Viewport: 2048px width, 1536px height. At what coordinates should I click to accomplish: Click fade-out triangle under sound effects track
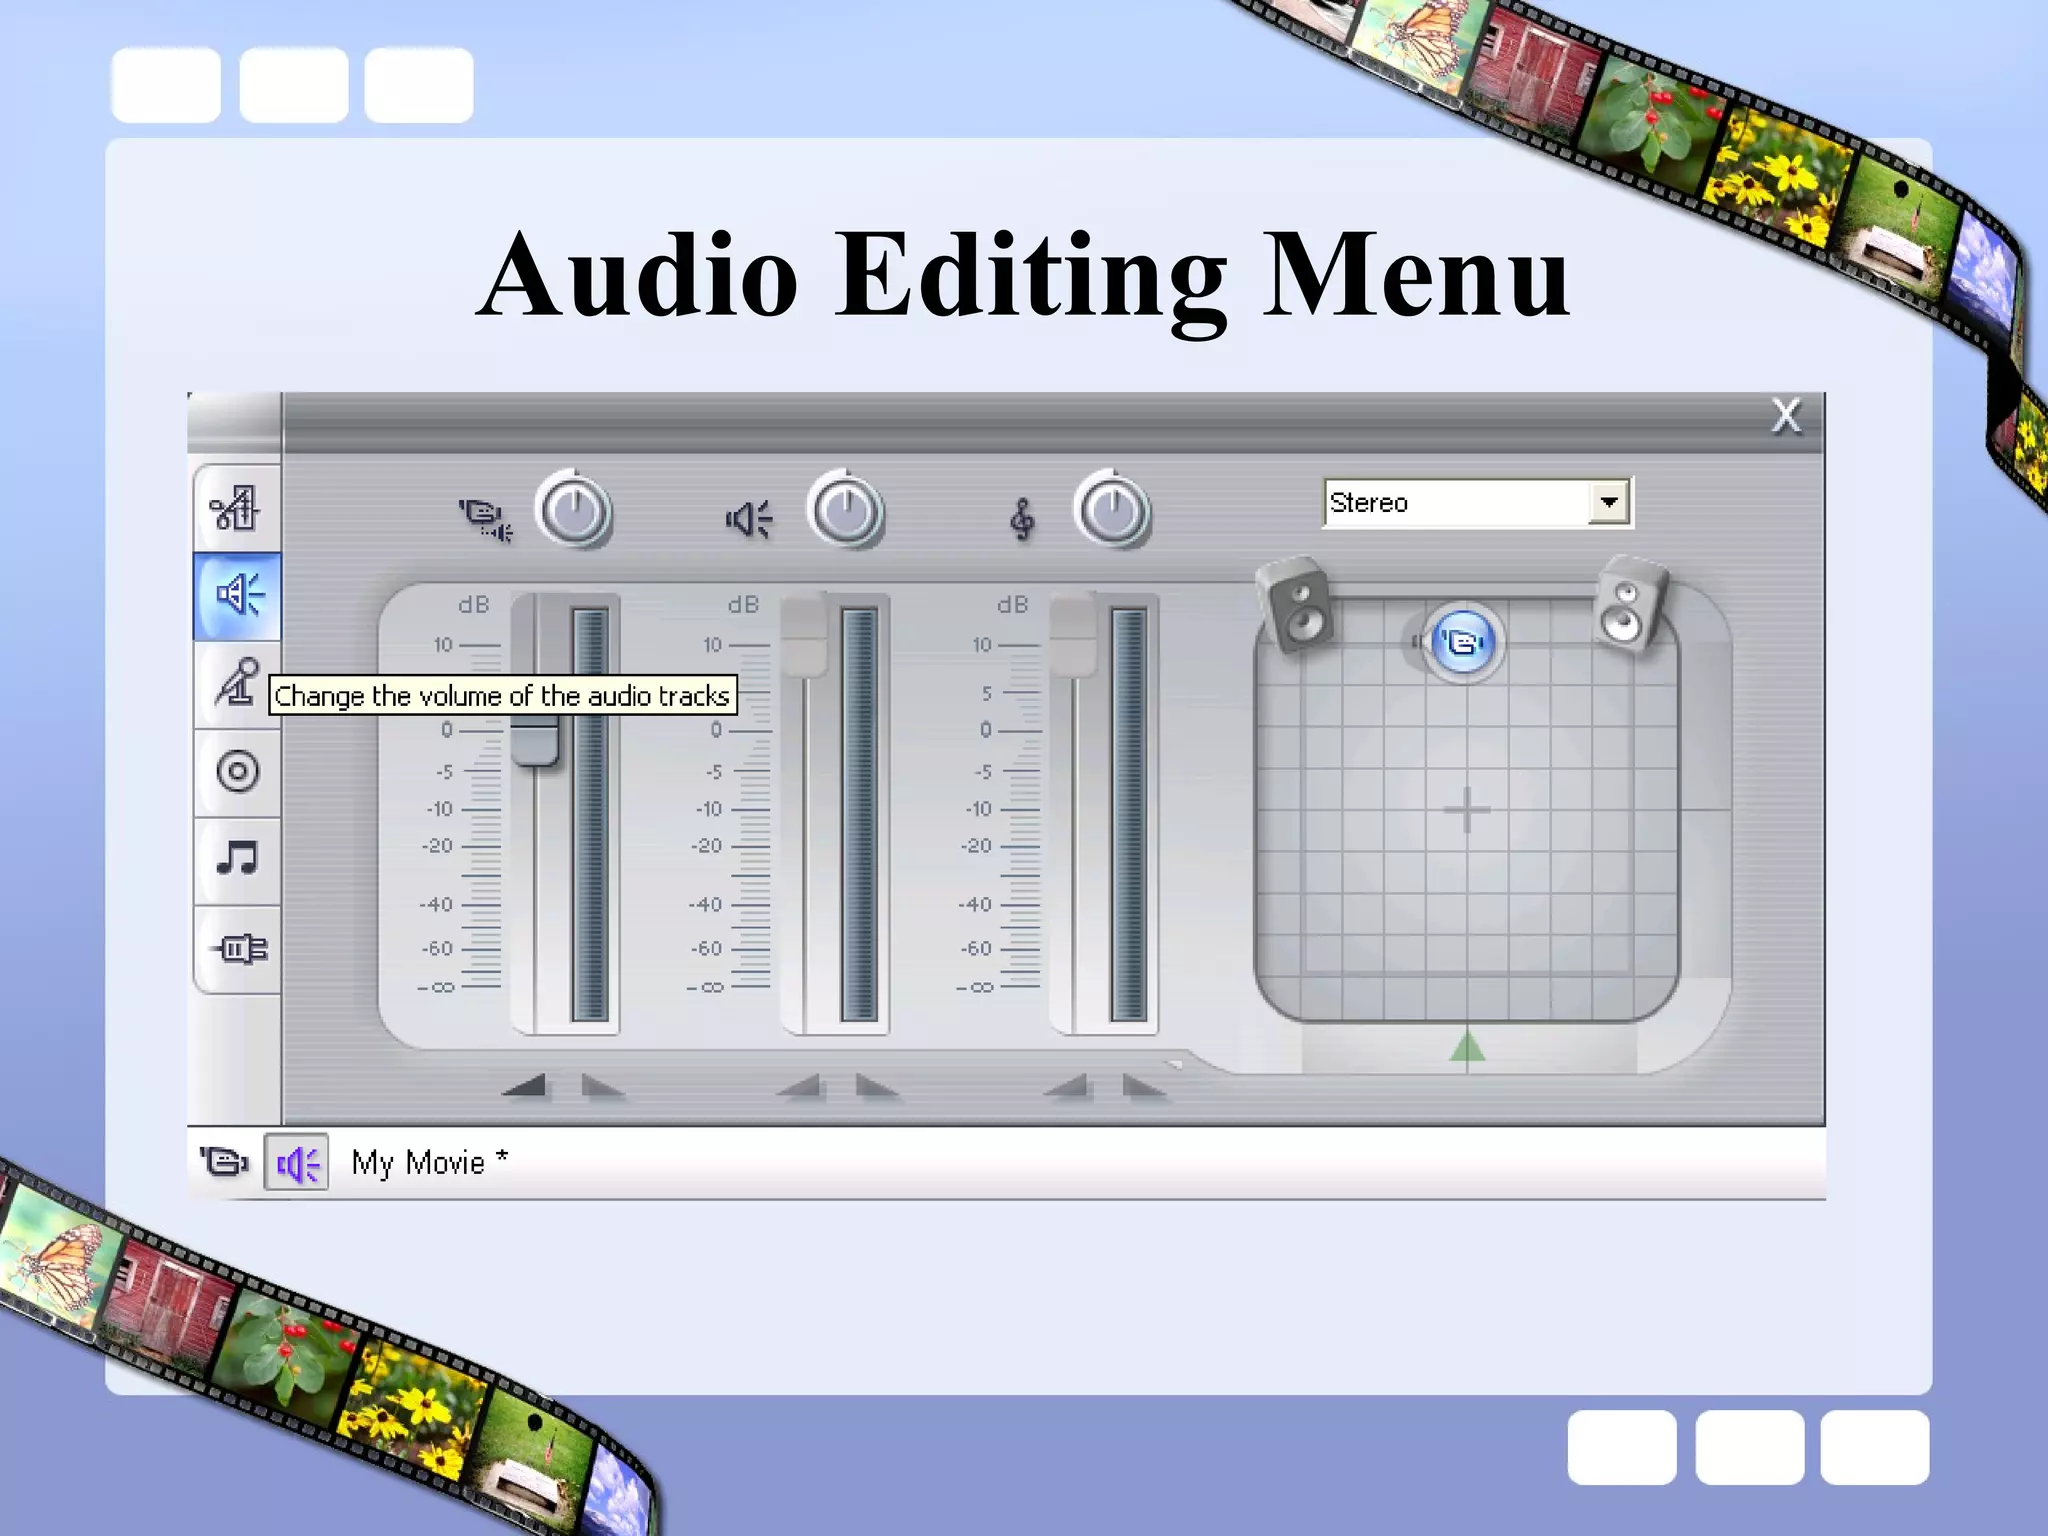click(877, 1085)
